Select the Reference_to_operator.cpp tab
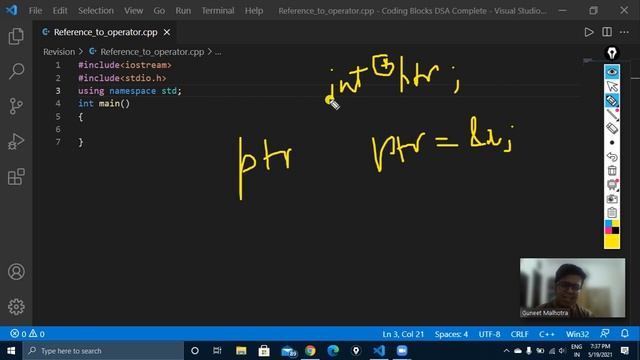This screenshot has width=640, height=360. click(x=105, y=32)
